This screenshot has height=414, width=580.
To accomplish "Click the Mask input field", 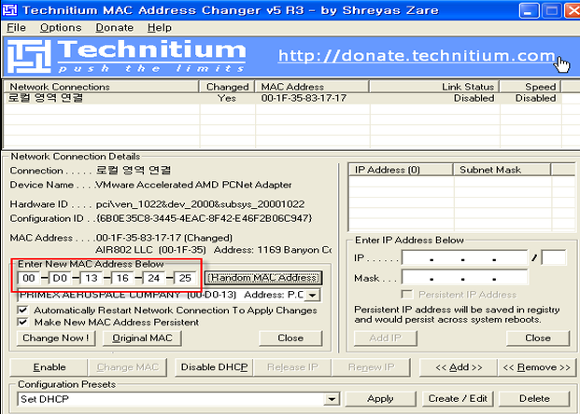I will point(465,277).
